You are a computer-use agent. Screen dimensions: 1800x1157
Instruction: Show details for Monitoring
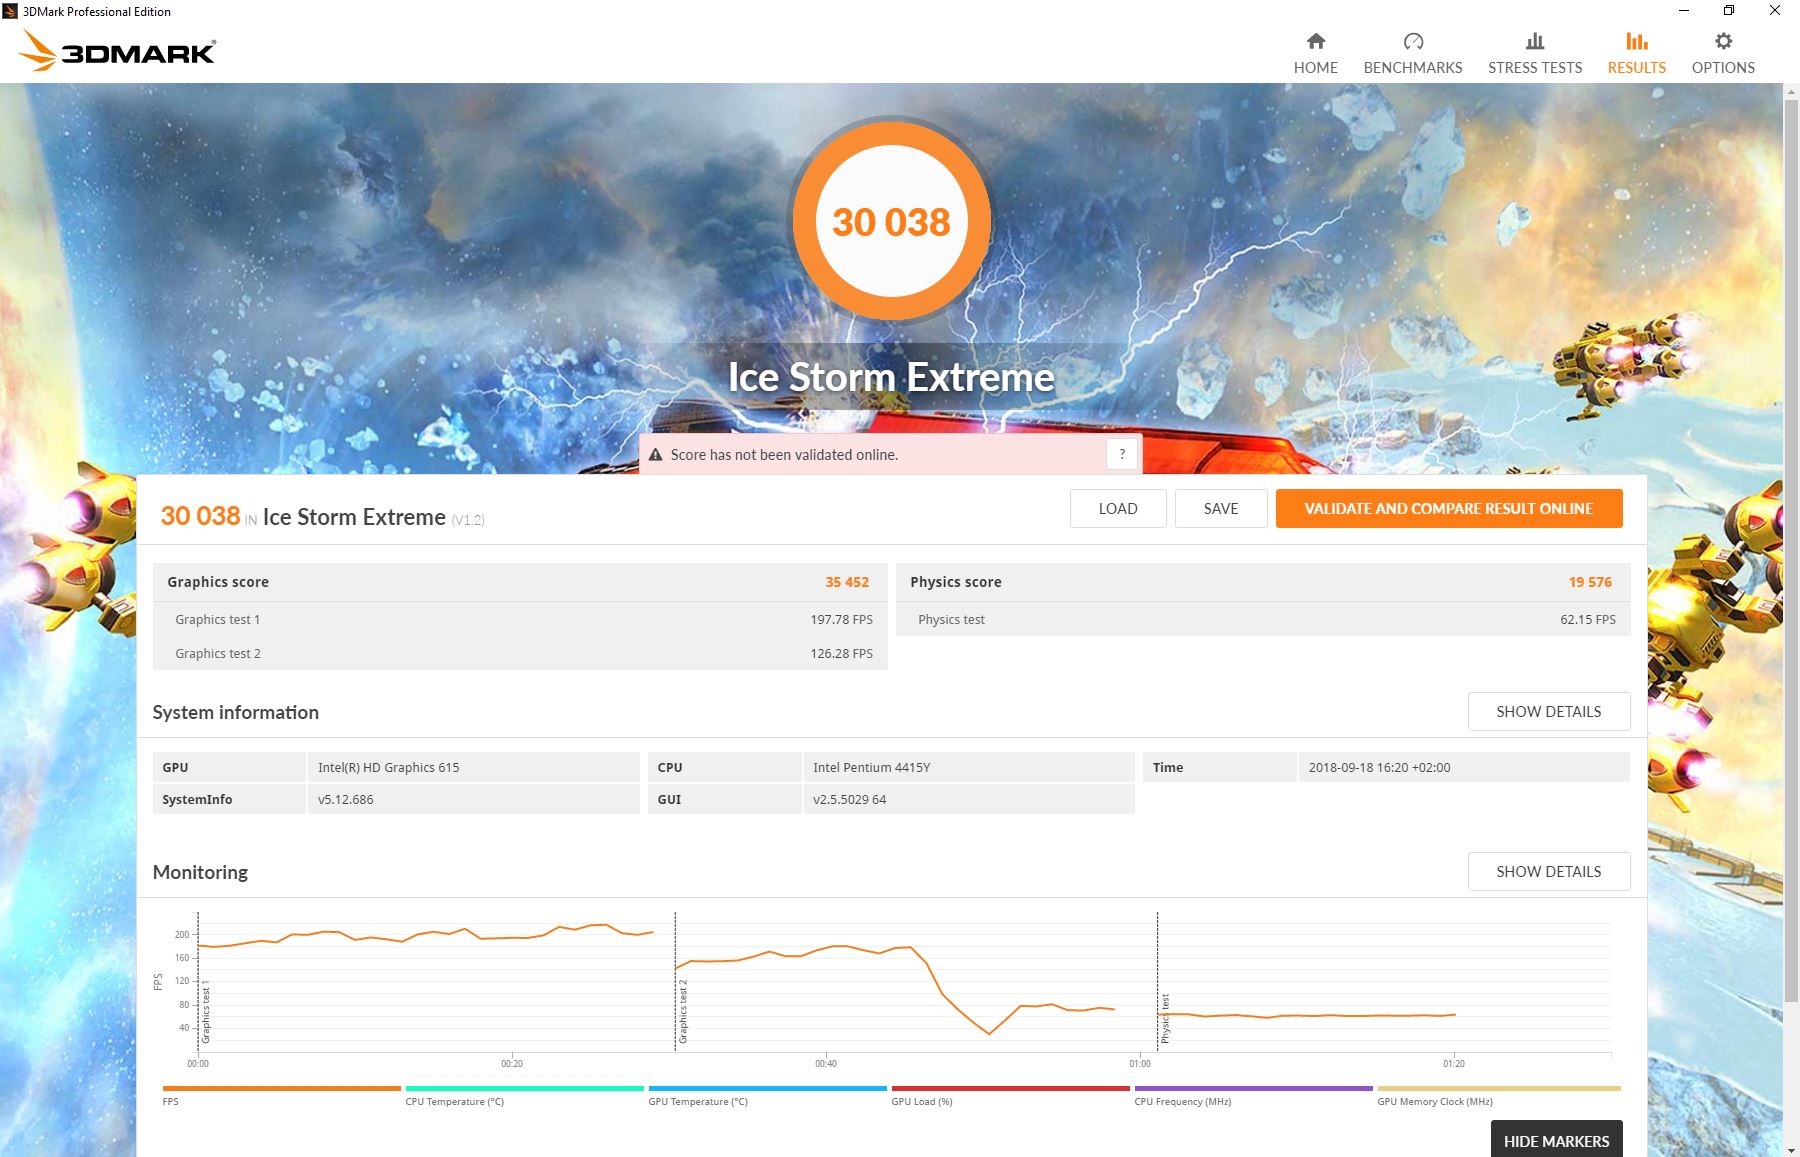coord(1549,871)
